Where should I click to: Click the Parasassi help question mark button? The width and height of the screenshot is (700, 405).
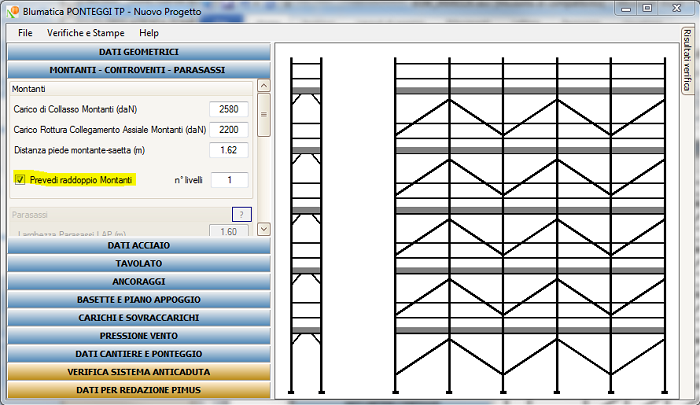click(240, 214)
